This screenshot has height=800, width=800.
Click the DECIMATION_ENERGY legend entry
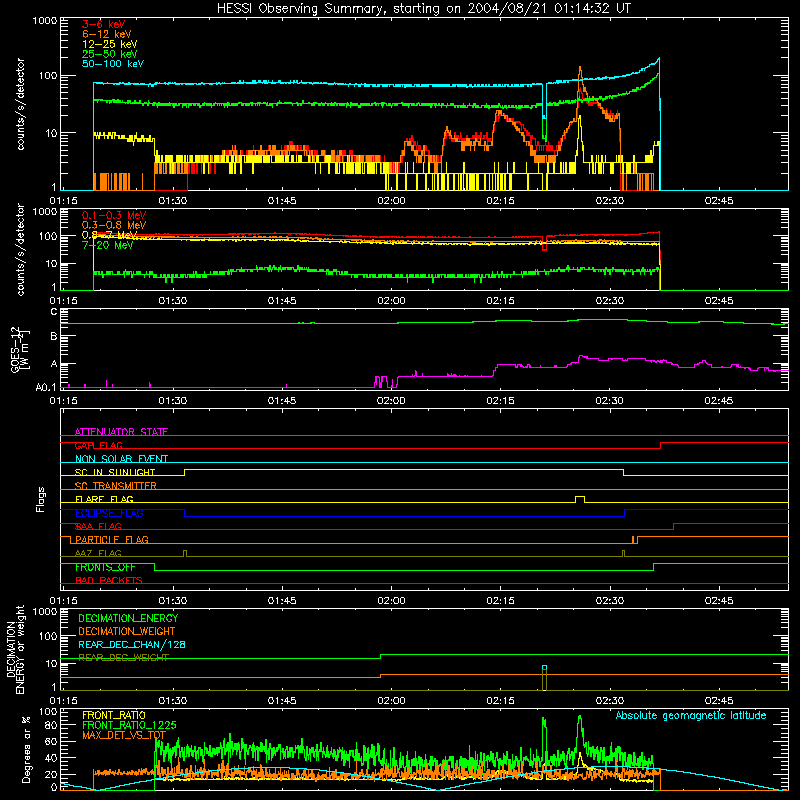(128, 618)
